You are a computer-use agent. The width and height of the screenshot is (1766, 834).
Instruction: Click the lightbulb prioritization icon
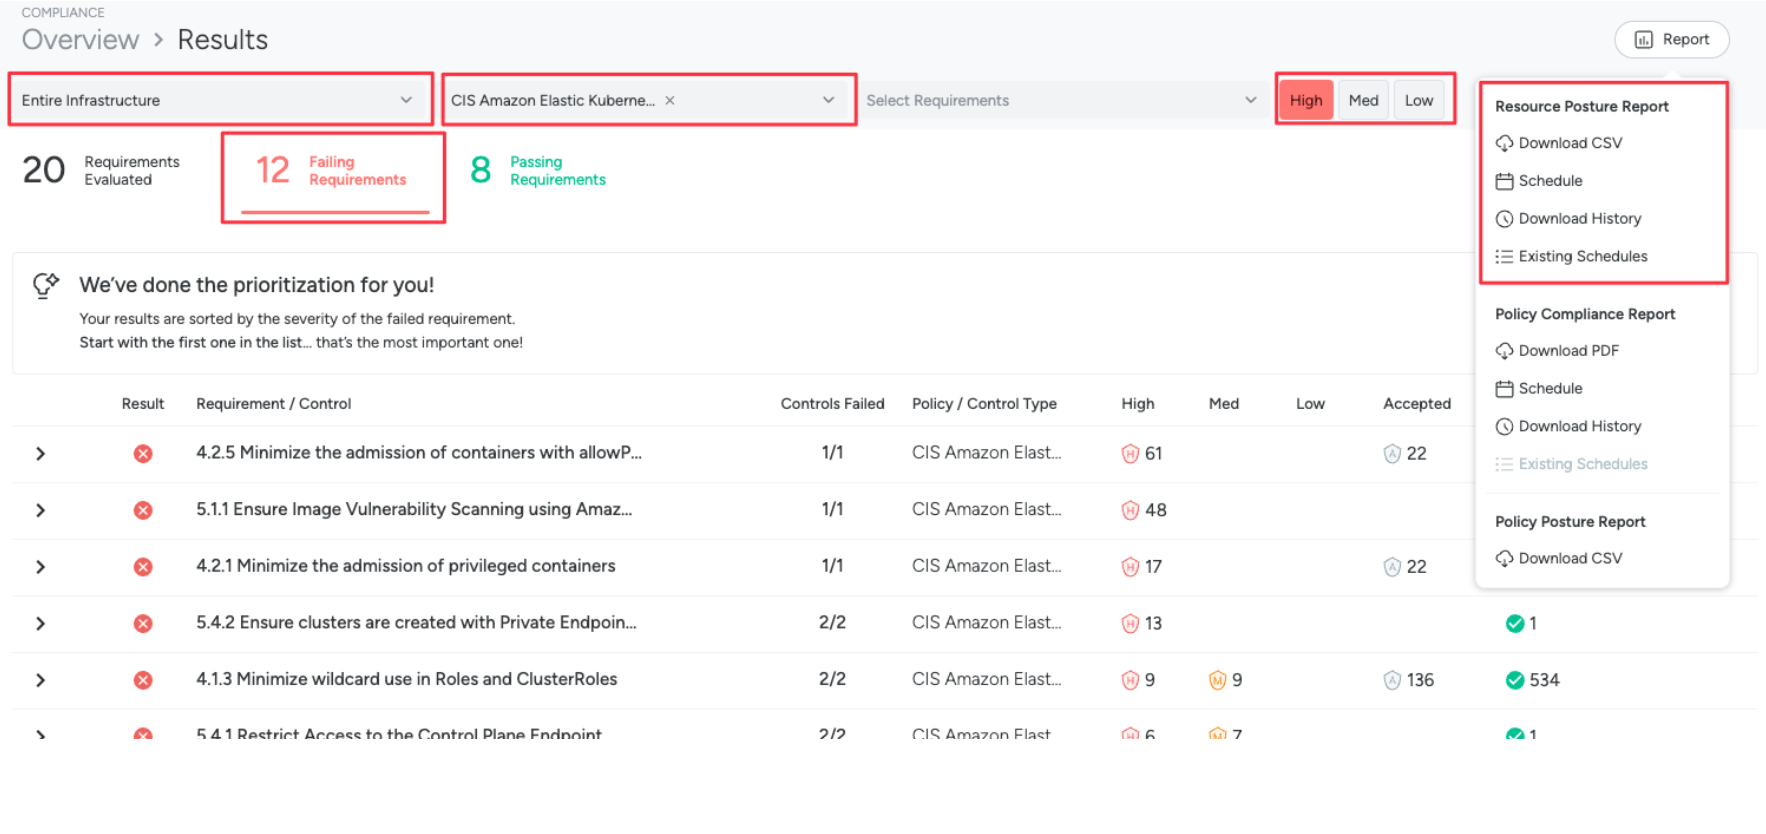(x=46, y=286)
